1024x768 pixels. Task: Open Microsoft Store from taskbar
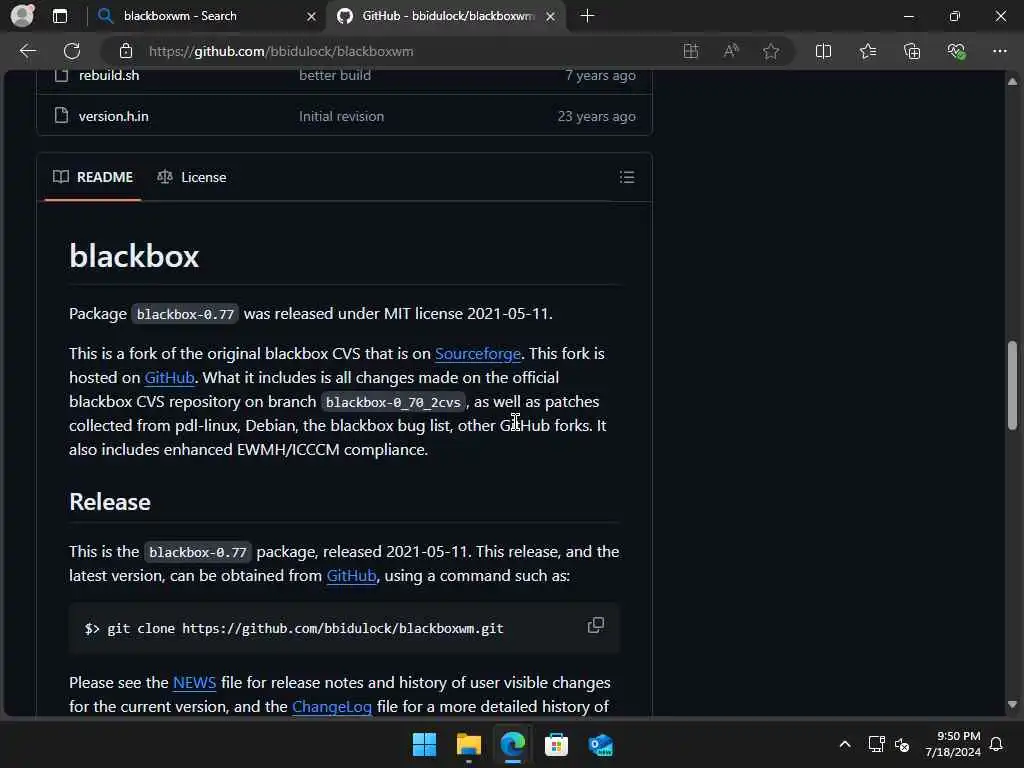tap(556, 744)
